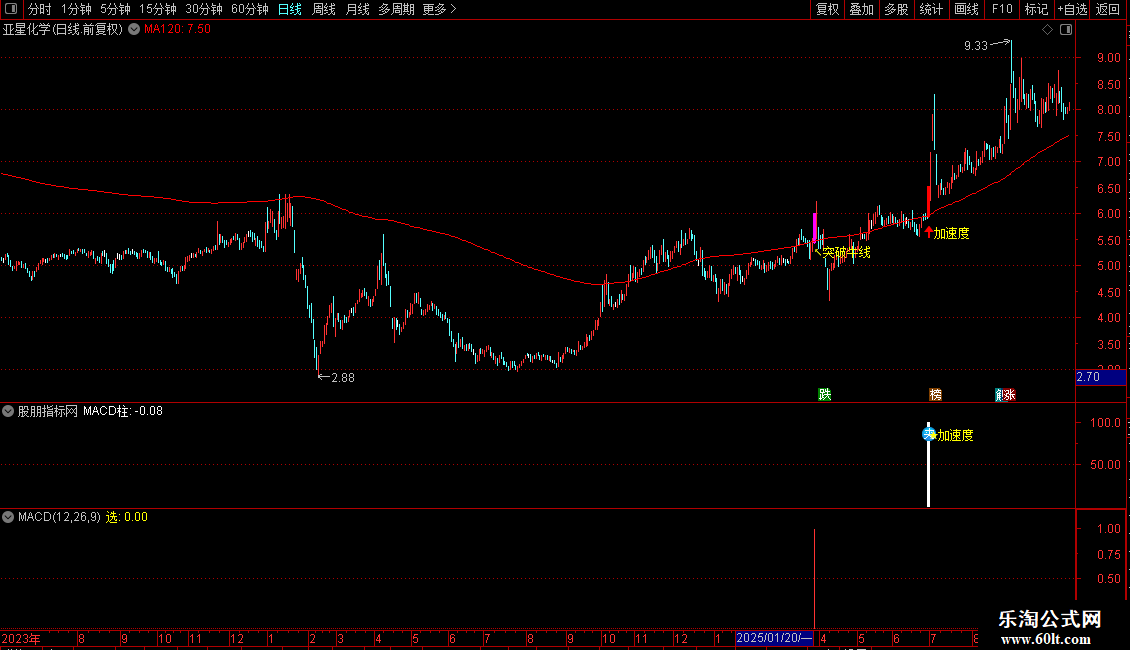Click the 2.88 low price label

[342, 378]
